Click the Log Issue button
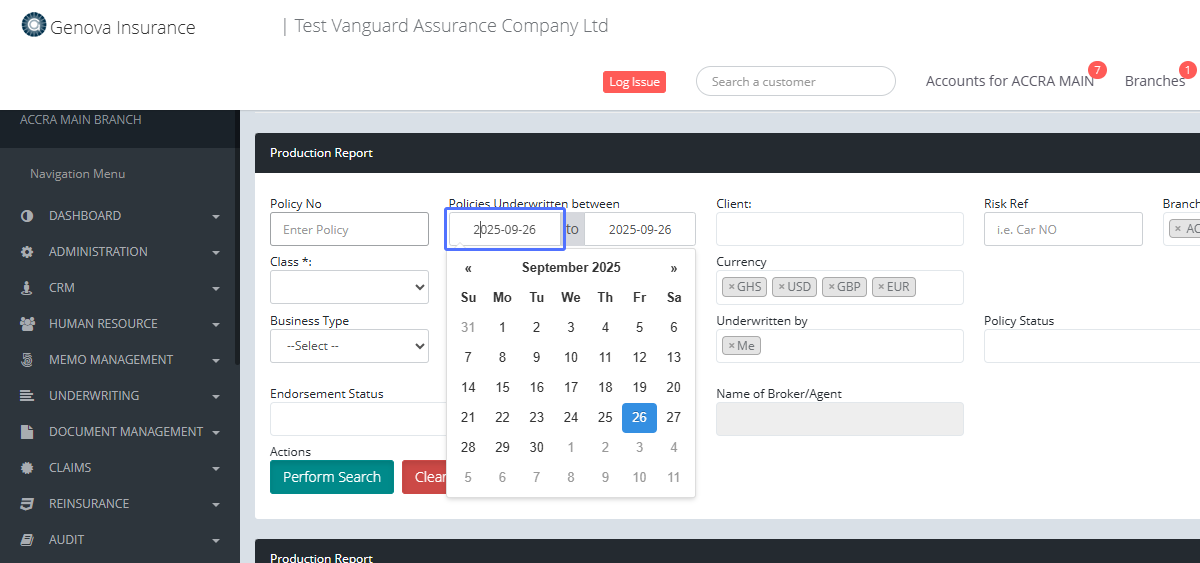This screenshot has height=563, width=1200. tap(634, 82)
